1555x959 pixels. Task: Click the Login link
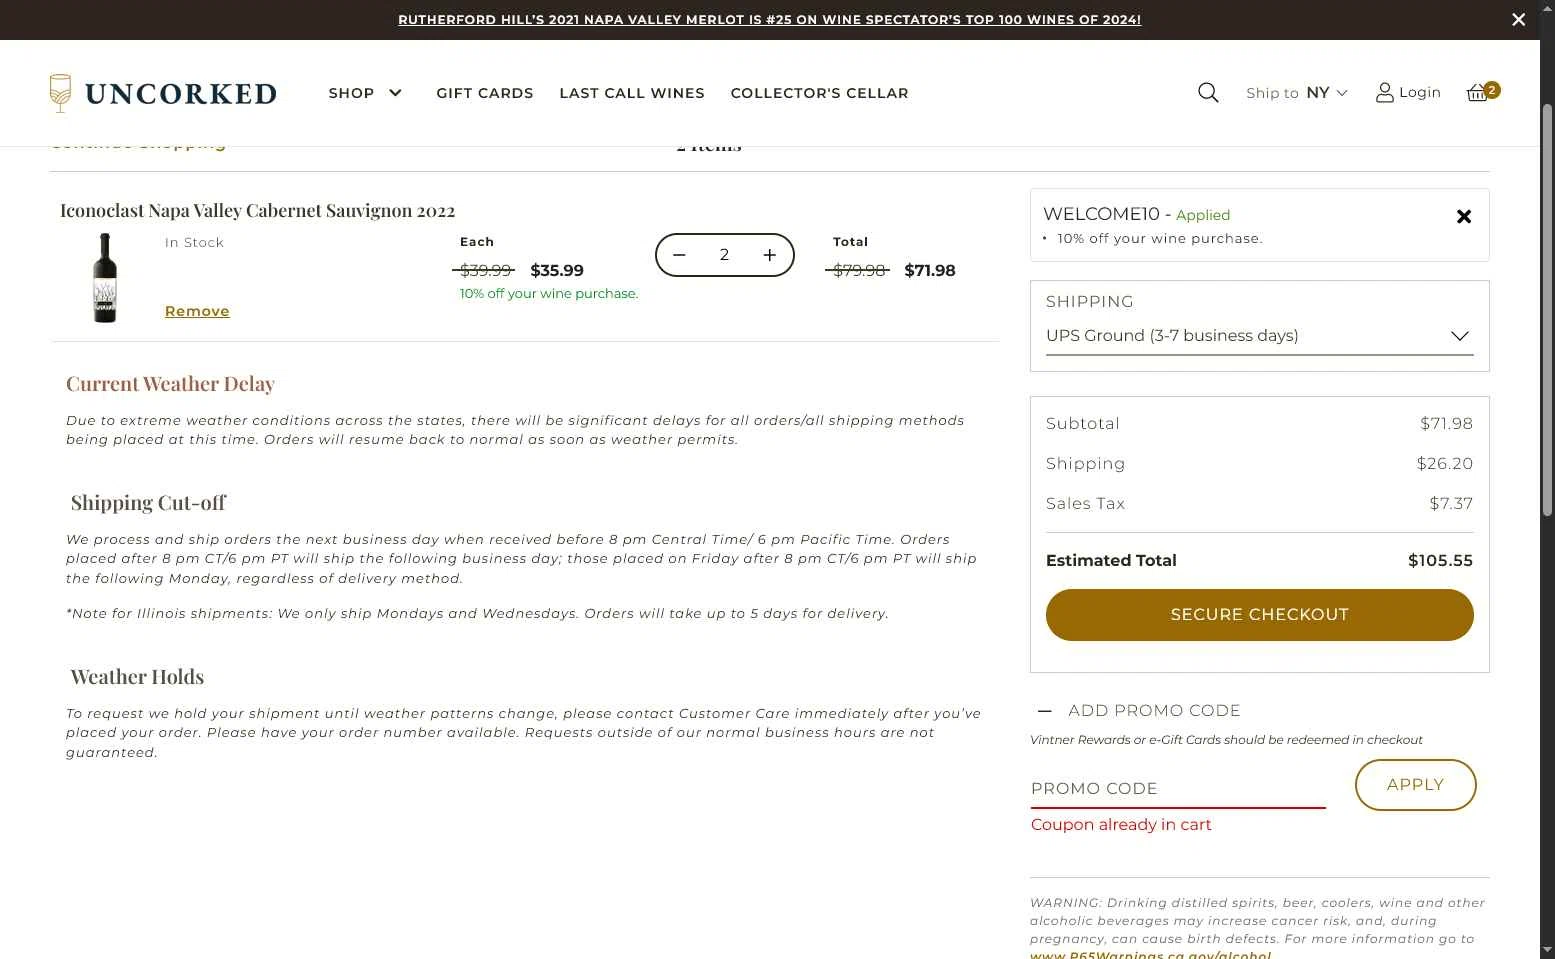tap(1419, 93)
